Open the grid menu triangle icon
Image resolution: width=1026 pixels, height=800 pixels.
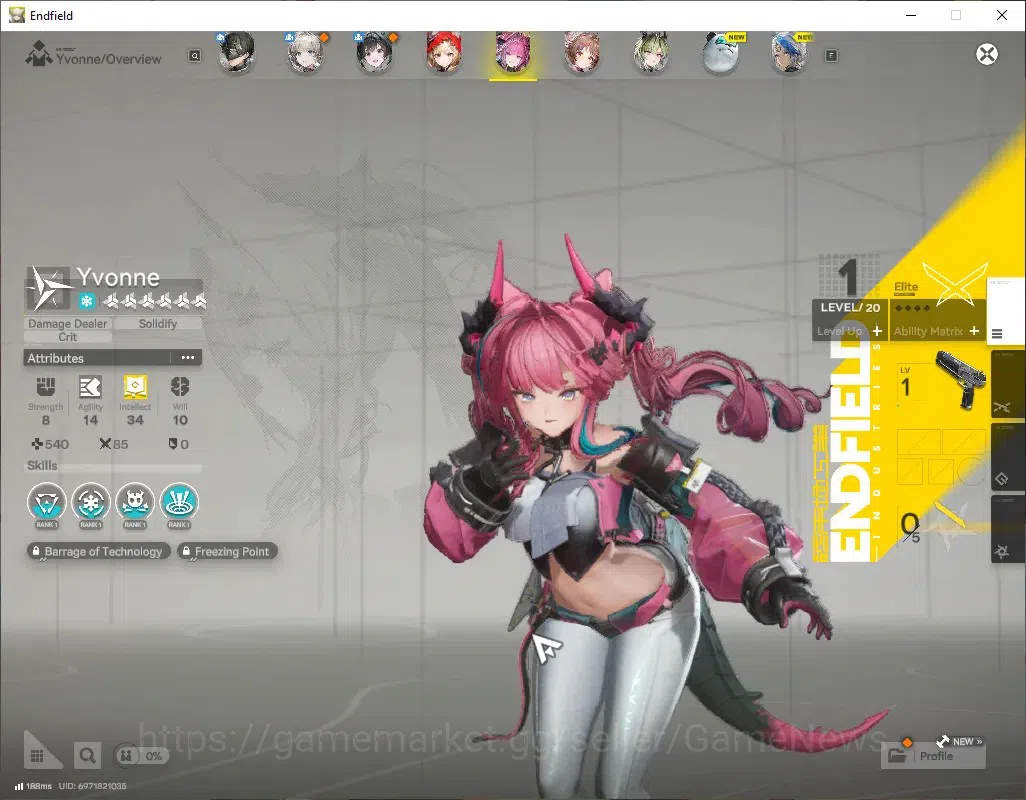39,752
